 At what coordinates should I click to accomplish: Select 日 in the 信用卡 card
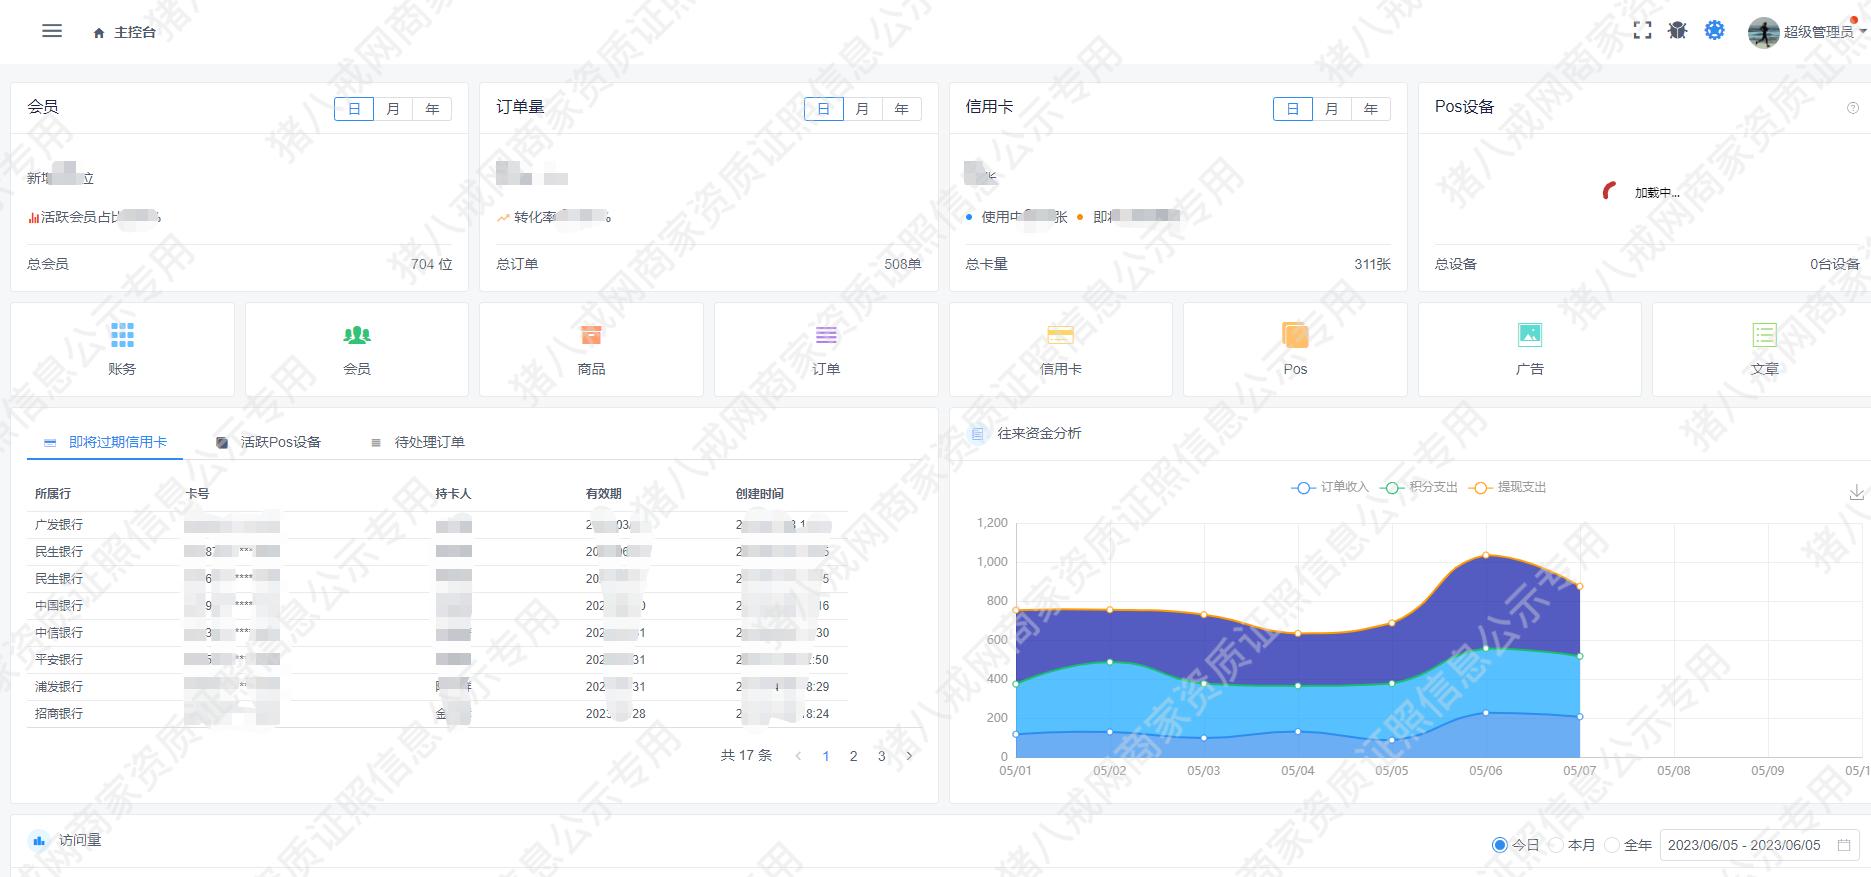[1292, 109]
